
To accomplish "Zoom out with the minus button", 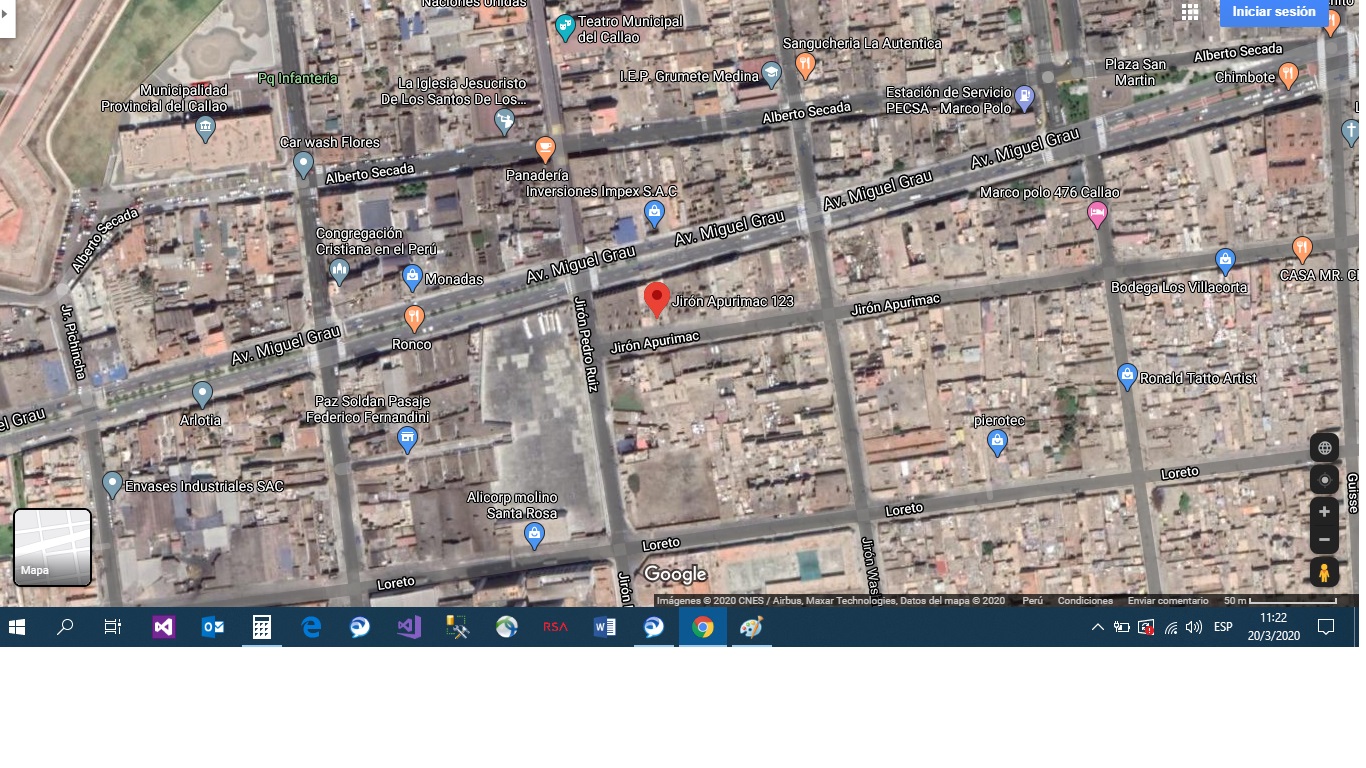I will (x=1324, y=540).
